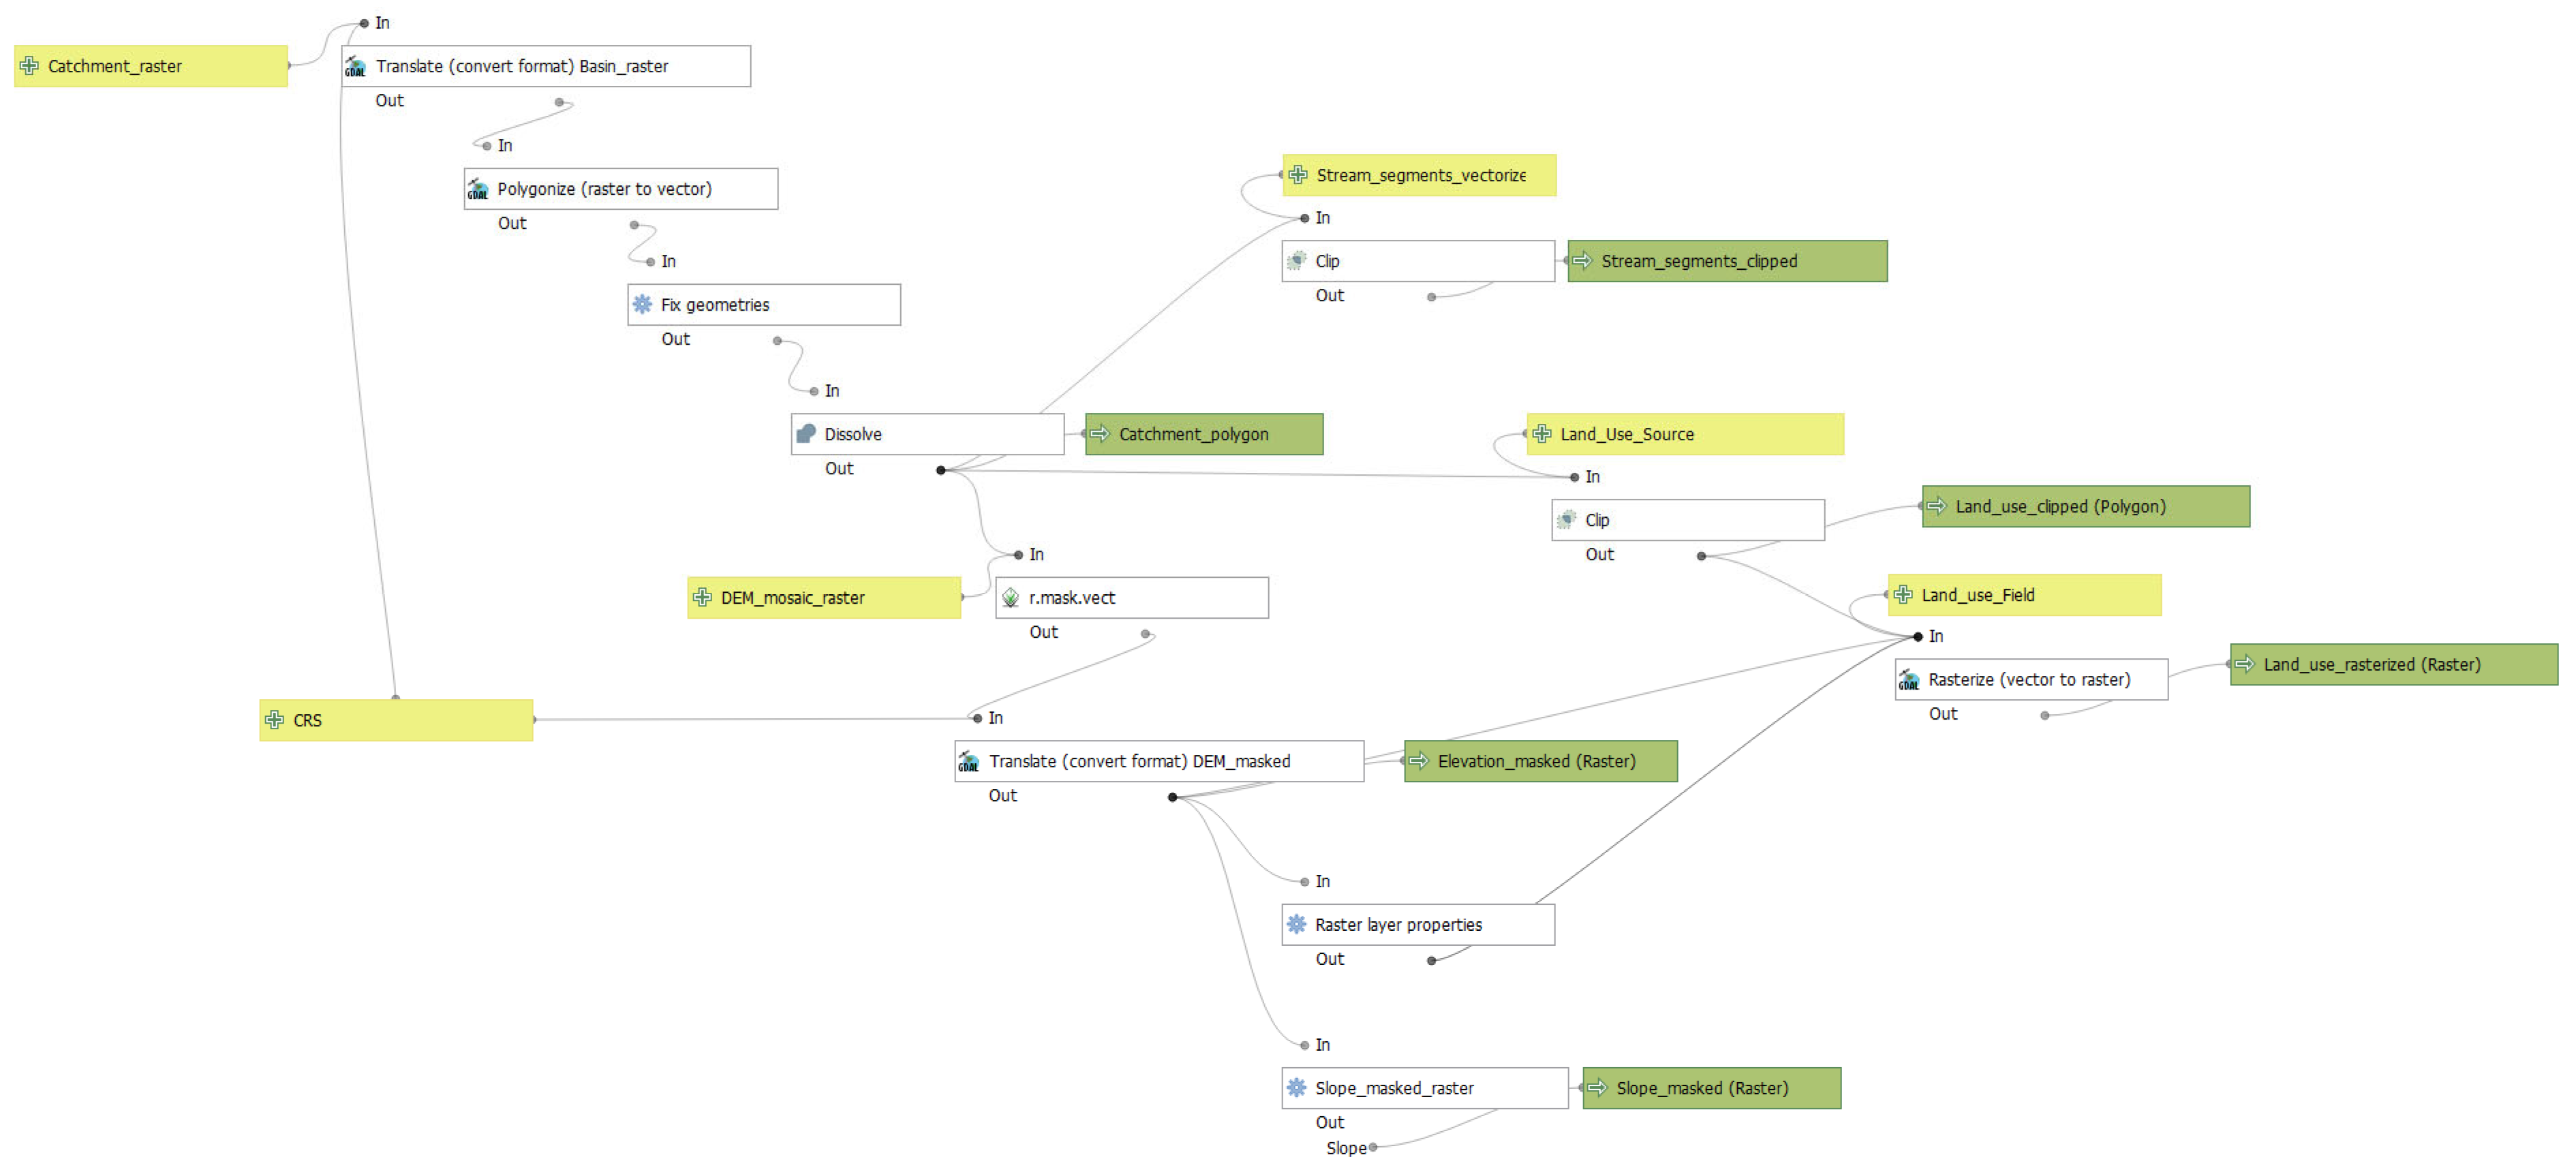Viewport: 2576px width, 1170px height.
Task: Select the Translate DEM_masked algorithm node
Action: click(1158, 761)
